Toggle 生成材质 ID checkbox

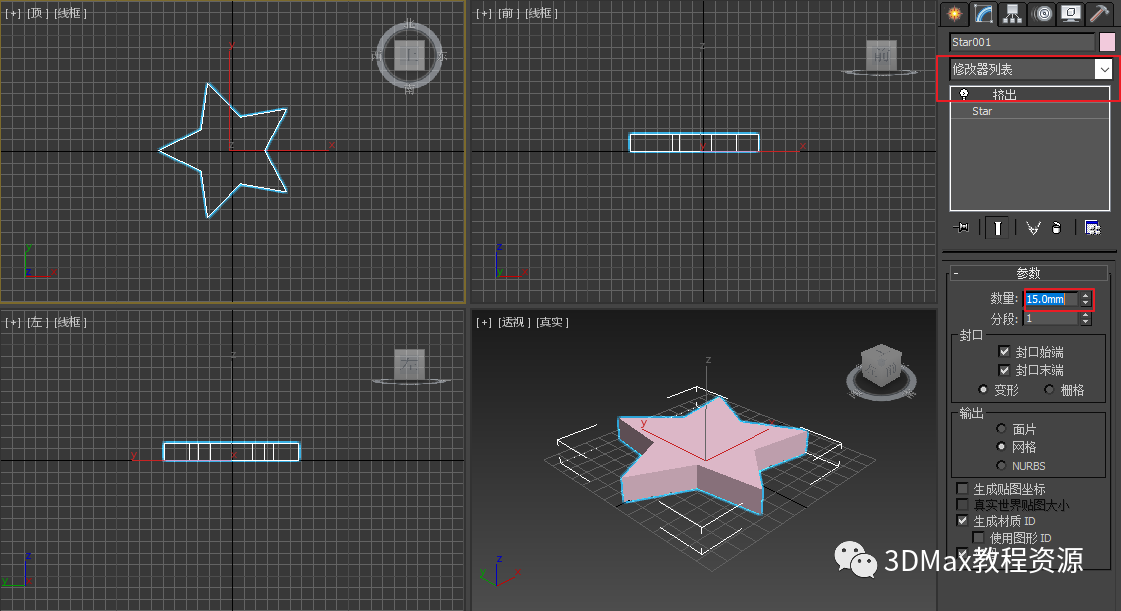tap(962, 521)
